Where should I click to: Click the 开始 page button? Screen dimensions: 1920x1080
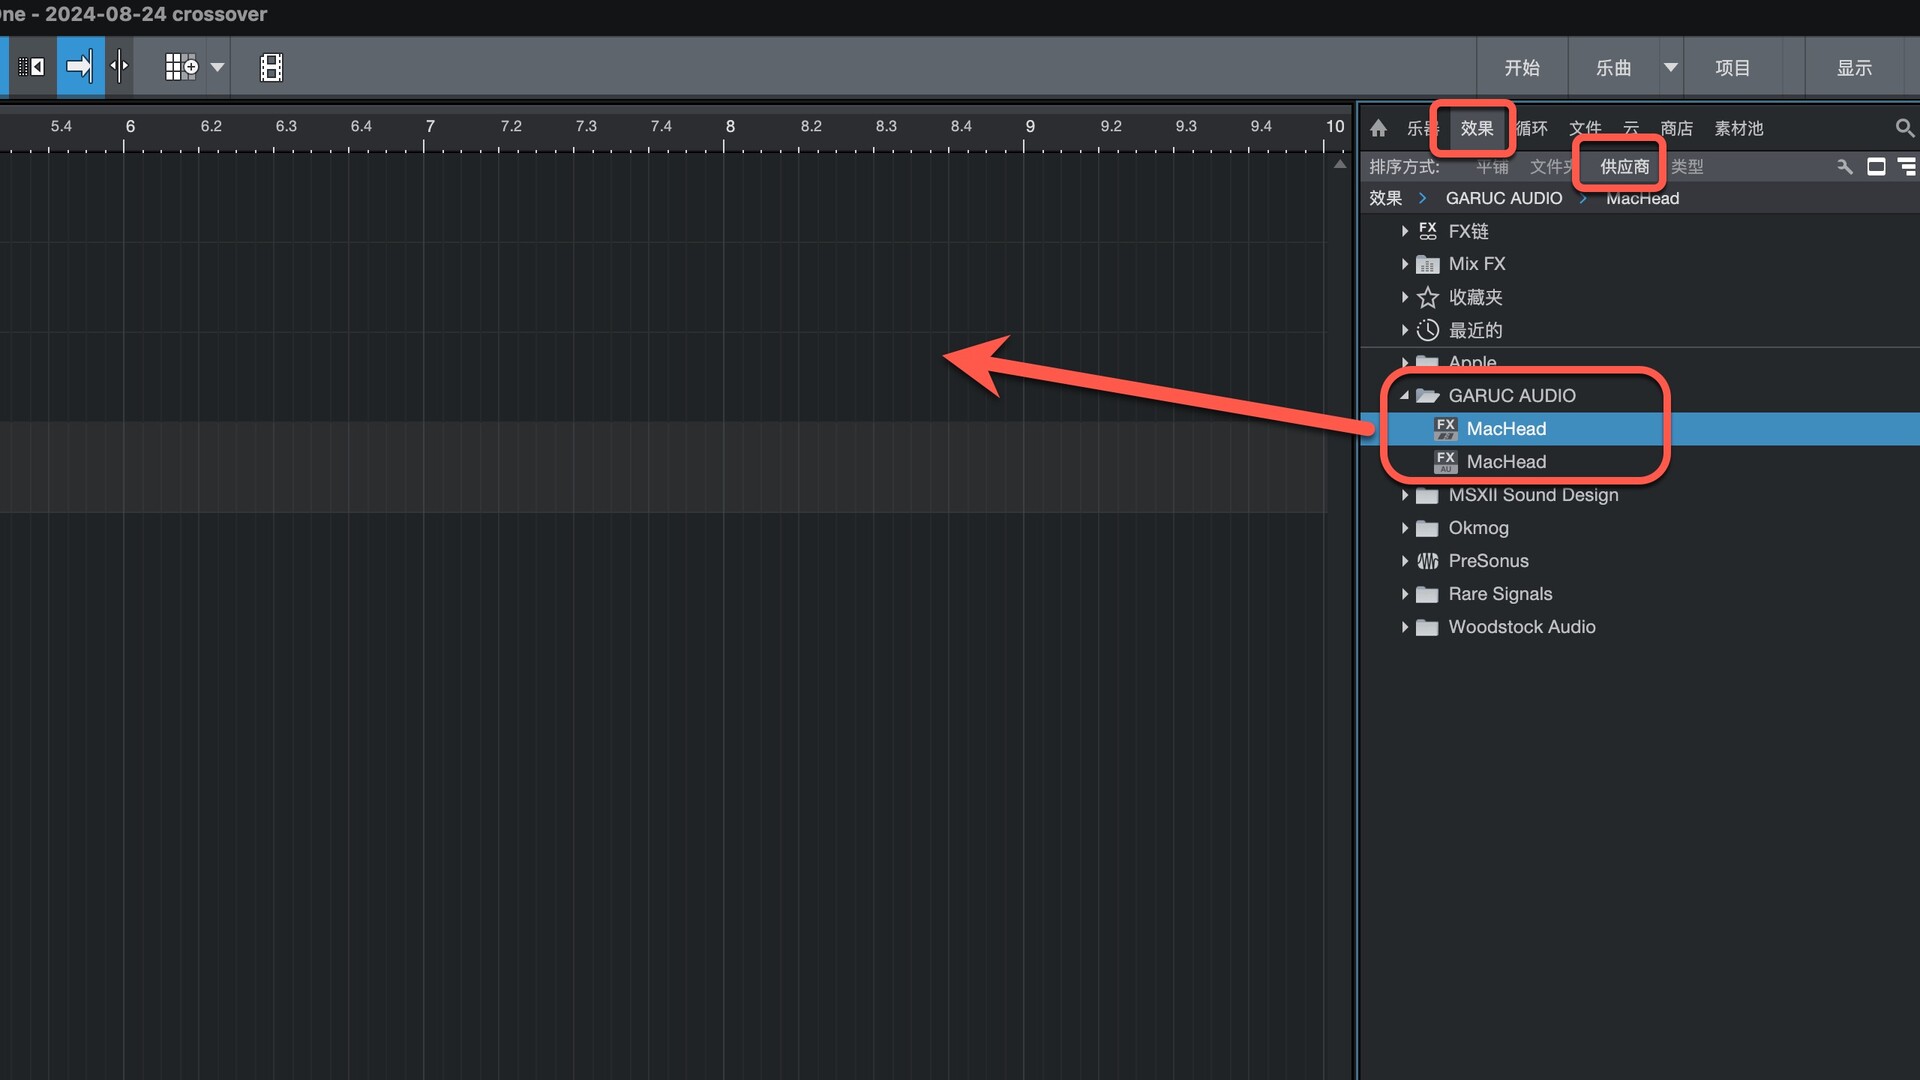coord(1522,68)
